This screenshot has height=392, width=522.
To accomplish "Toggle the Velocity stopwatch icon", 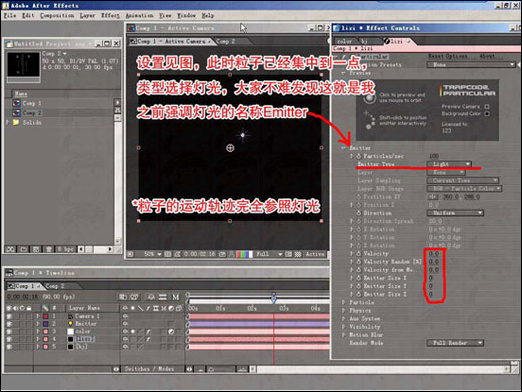I will tap(359, 254).
